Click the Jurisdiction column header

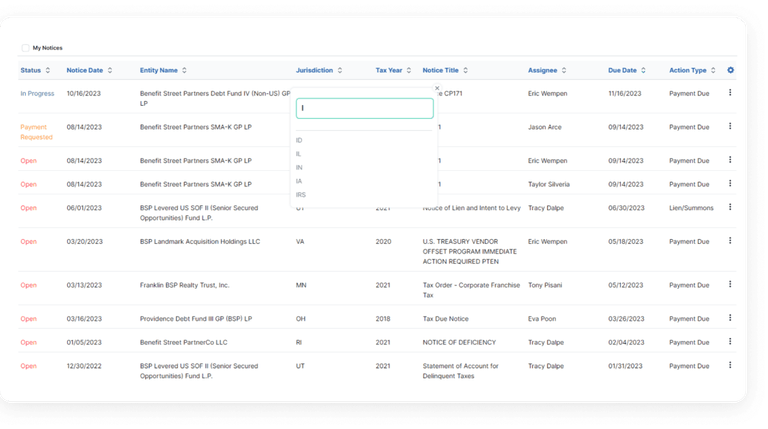point(314,71)
